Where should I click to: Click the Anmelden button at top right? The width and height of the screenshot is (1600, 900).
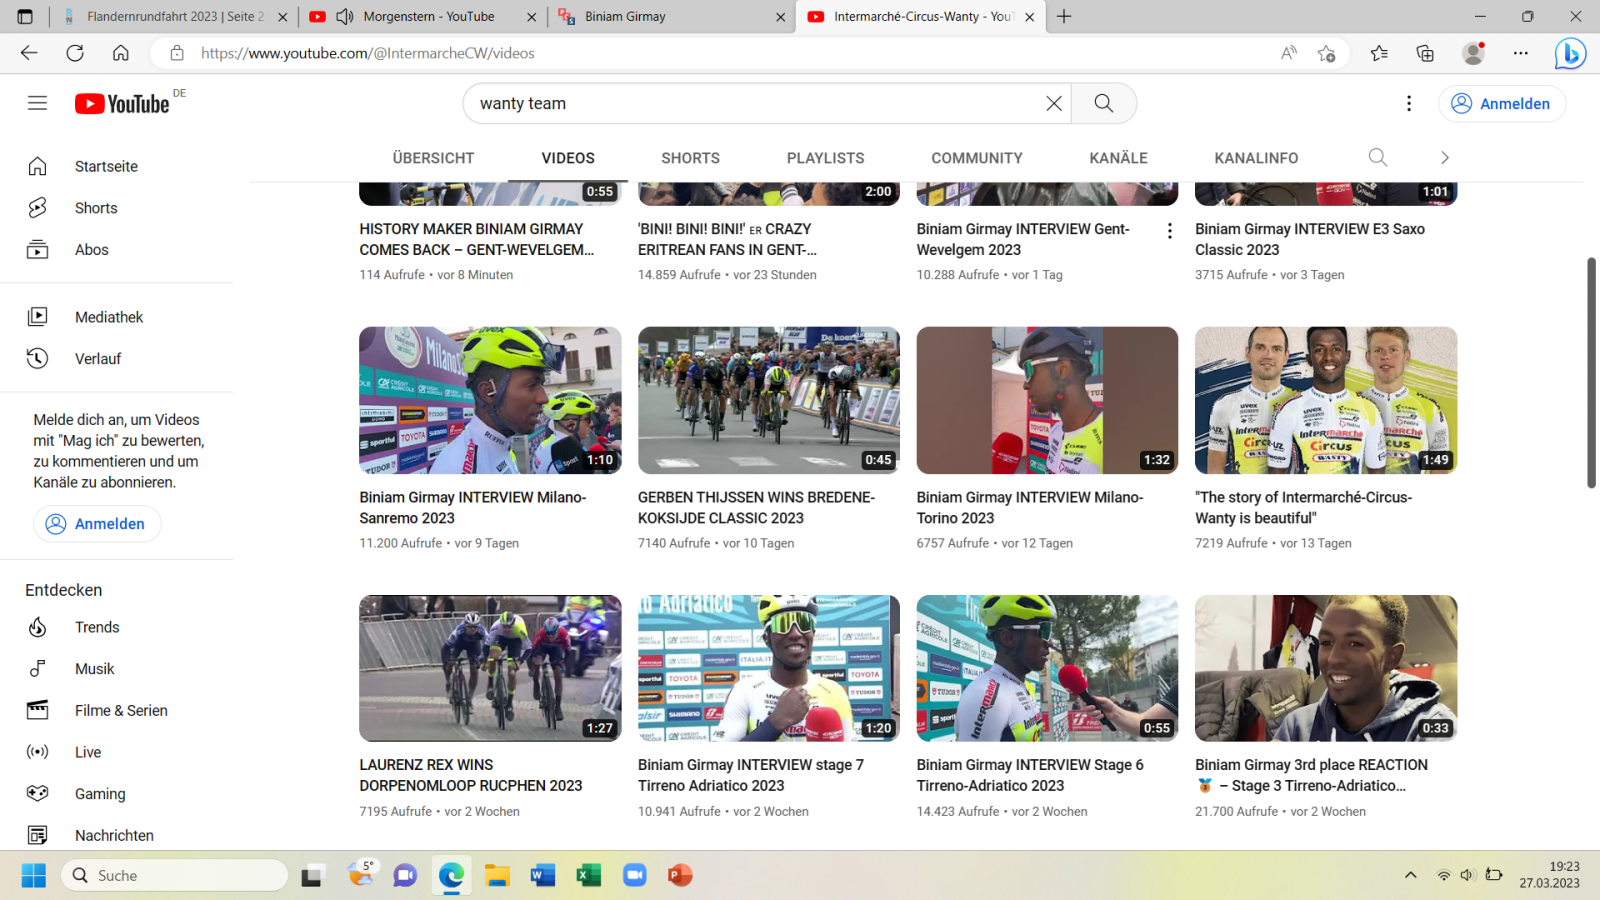coord(1501,104)
